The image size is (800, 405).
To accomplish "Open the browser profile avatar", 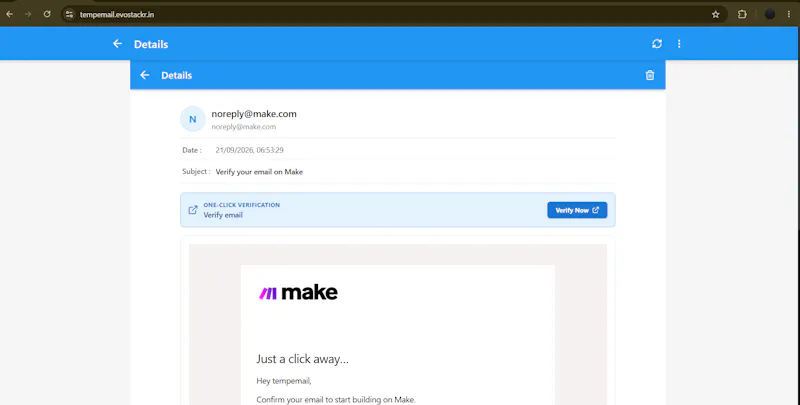I will pyautogui.click(x=770, y=14).
